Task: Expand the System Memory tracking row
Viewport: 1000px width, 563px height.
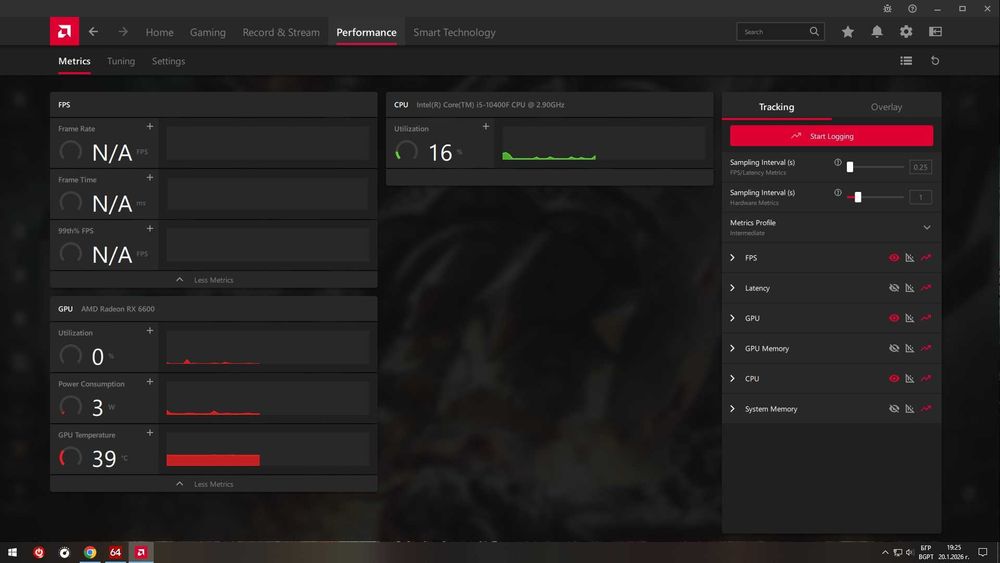Action: click(732, 409)
